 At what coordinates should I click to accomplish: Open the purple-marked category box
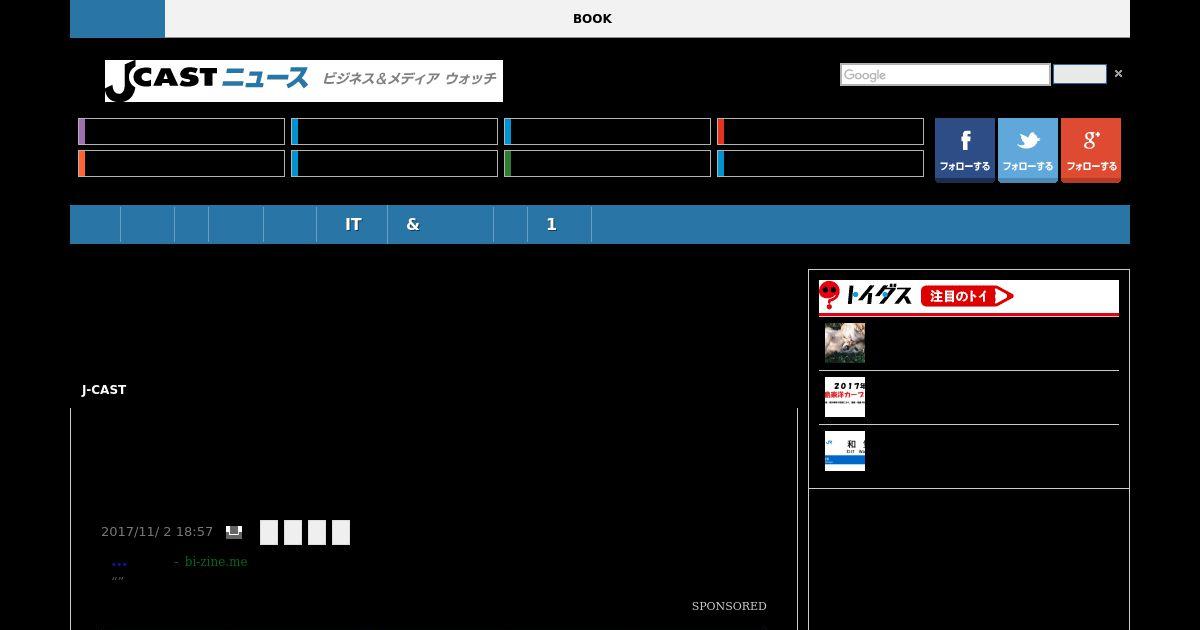[x=182, y=132]
